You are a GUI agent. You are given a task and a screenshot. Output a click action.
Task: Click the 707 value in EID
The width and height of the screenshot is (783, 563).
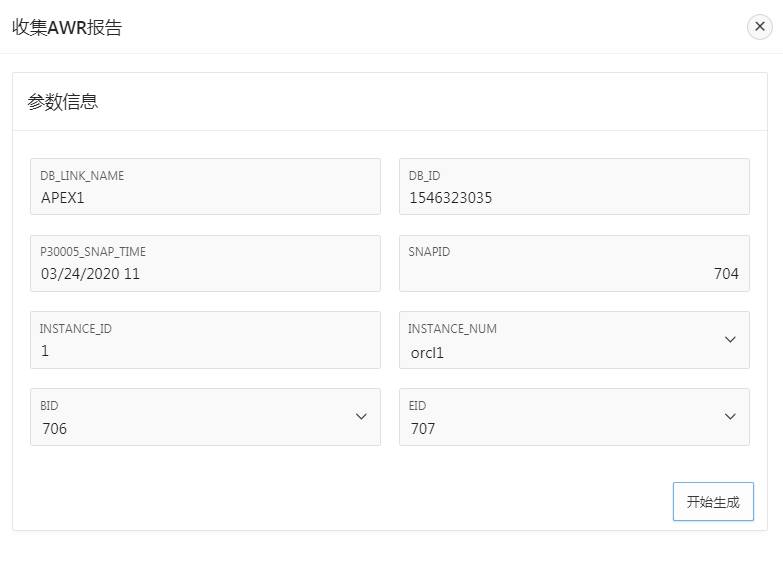point(423,429)
